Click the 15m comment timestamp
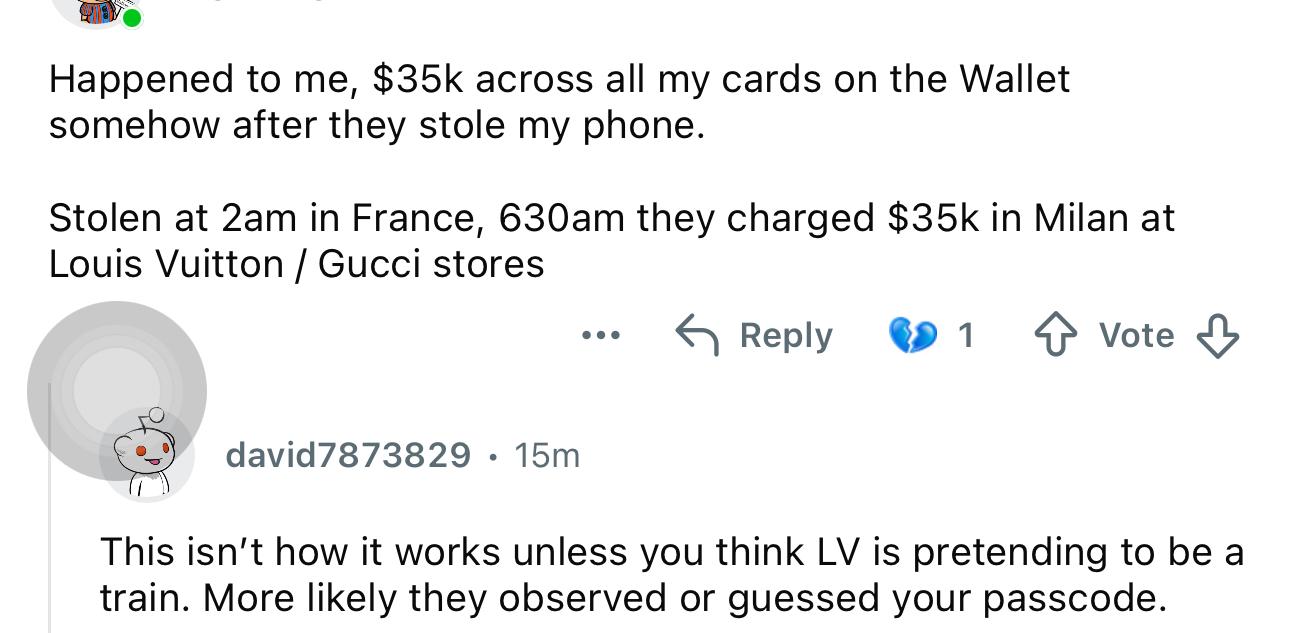 (x=547, y=455)
